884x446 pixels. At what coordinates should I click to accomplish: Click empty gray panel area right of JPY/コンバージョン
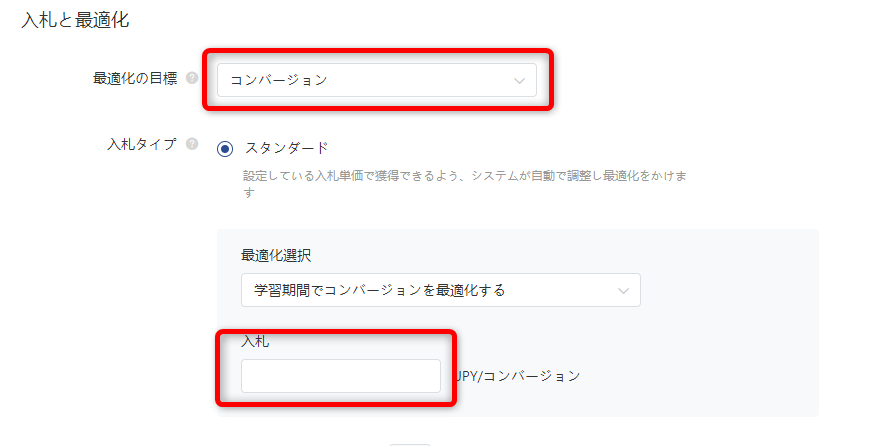tap(700, 376)
